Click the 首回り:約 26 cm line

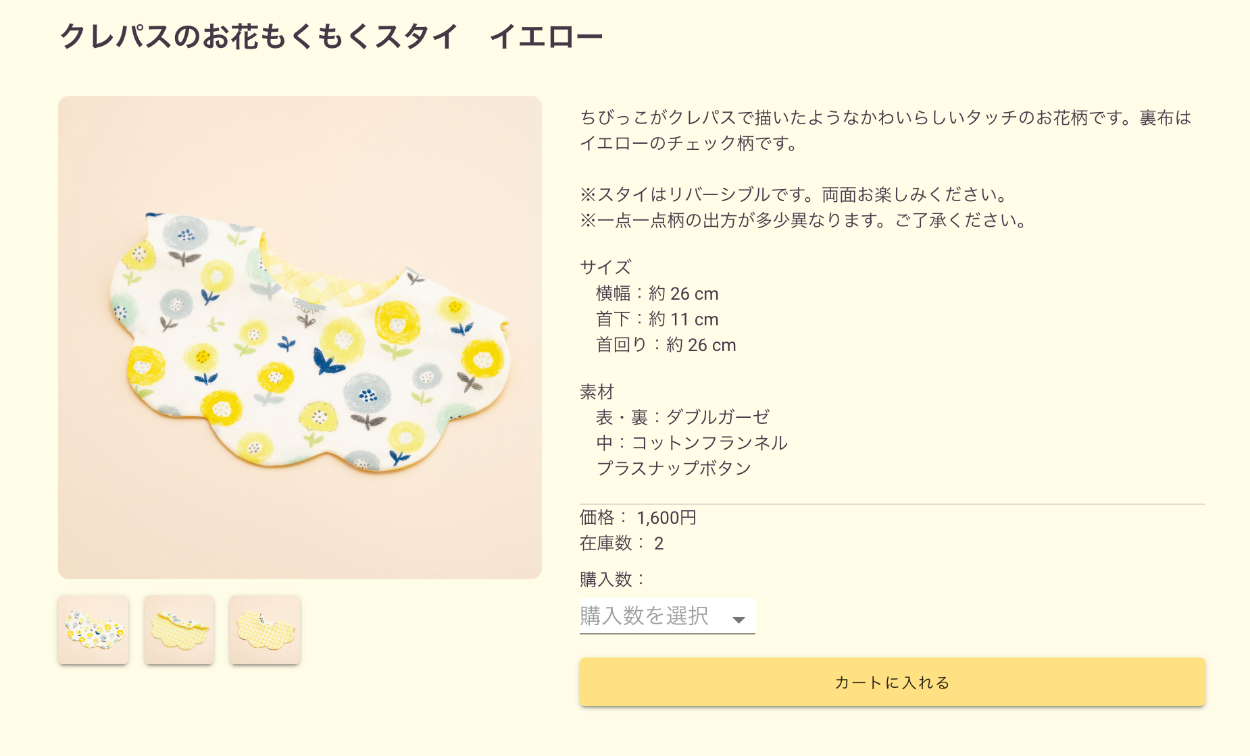pos(666,346)
